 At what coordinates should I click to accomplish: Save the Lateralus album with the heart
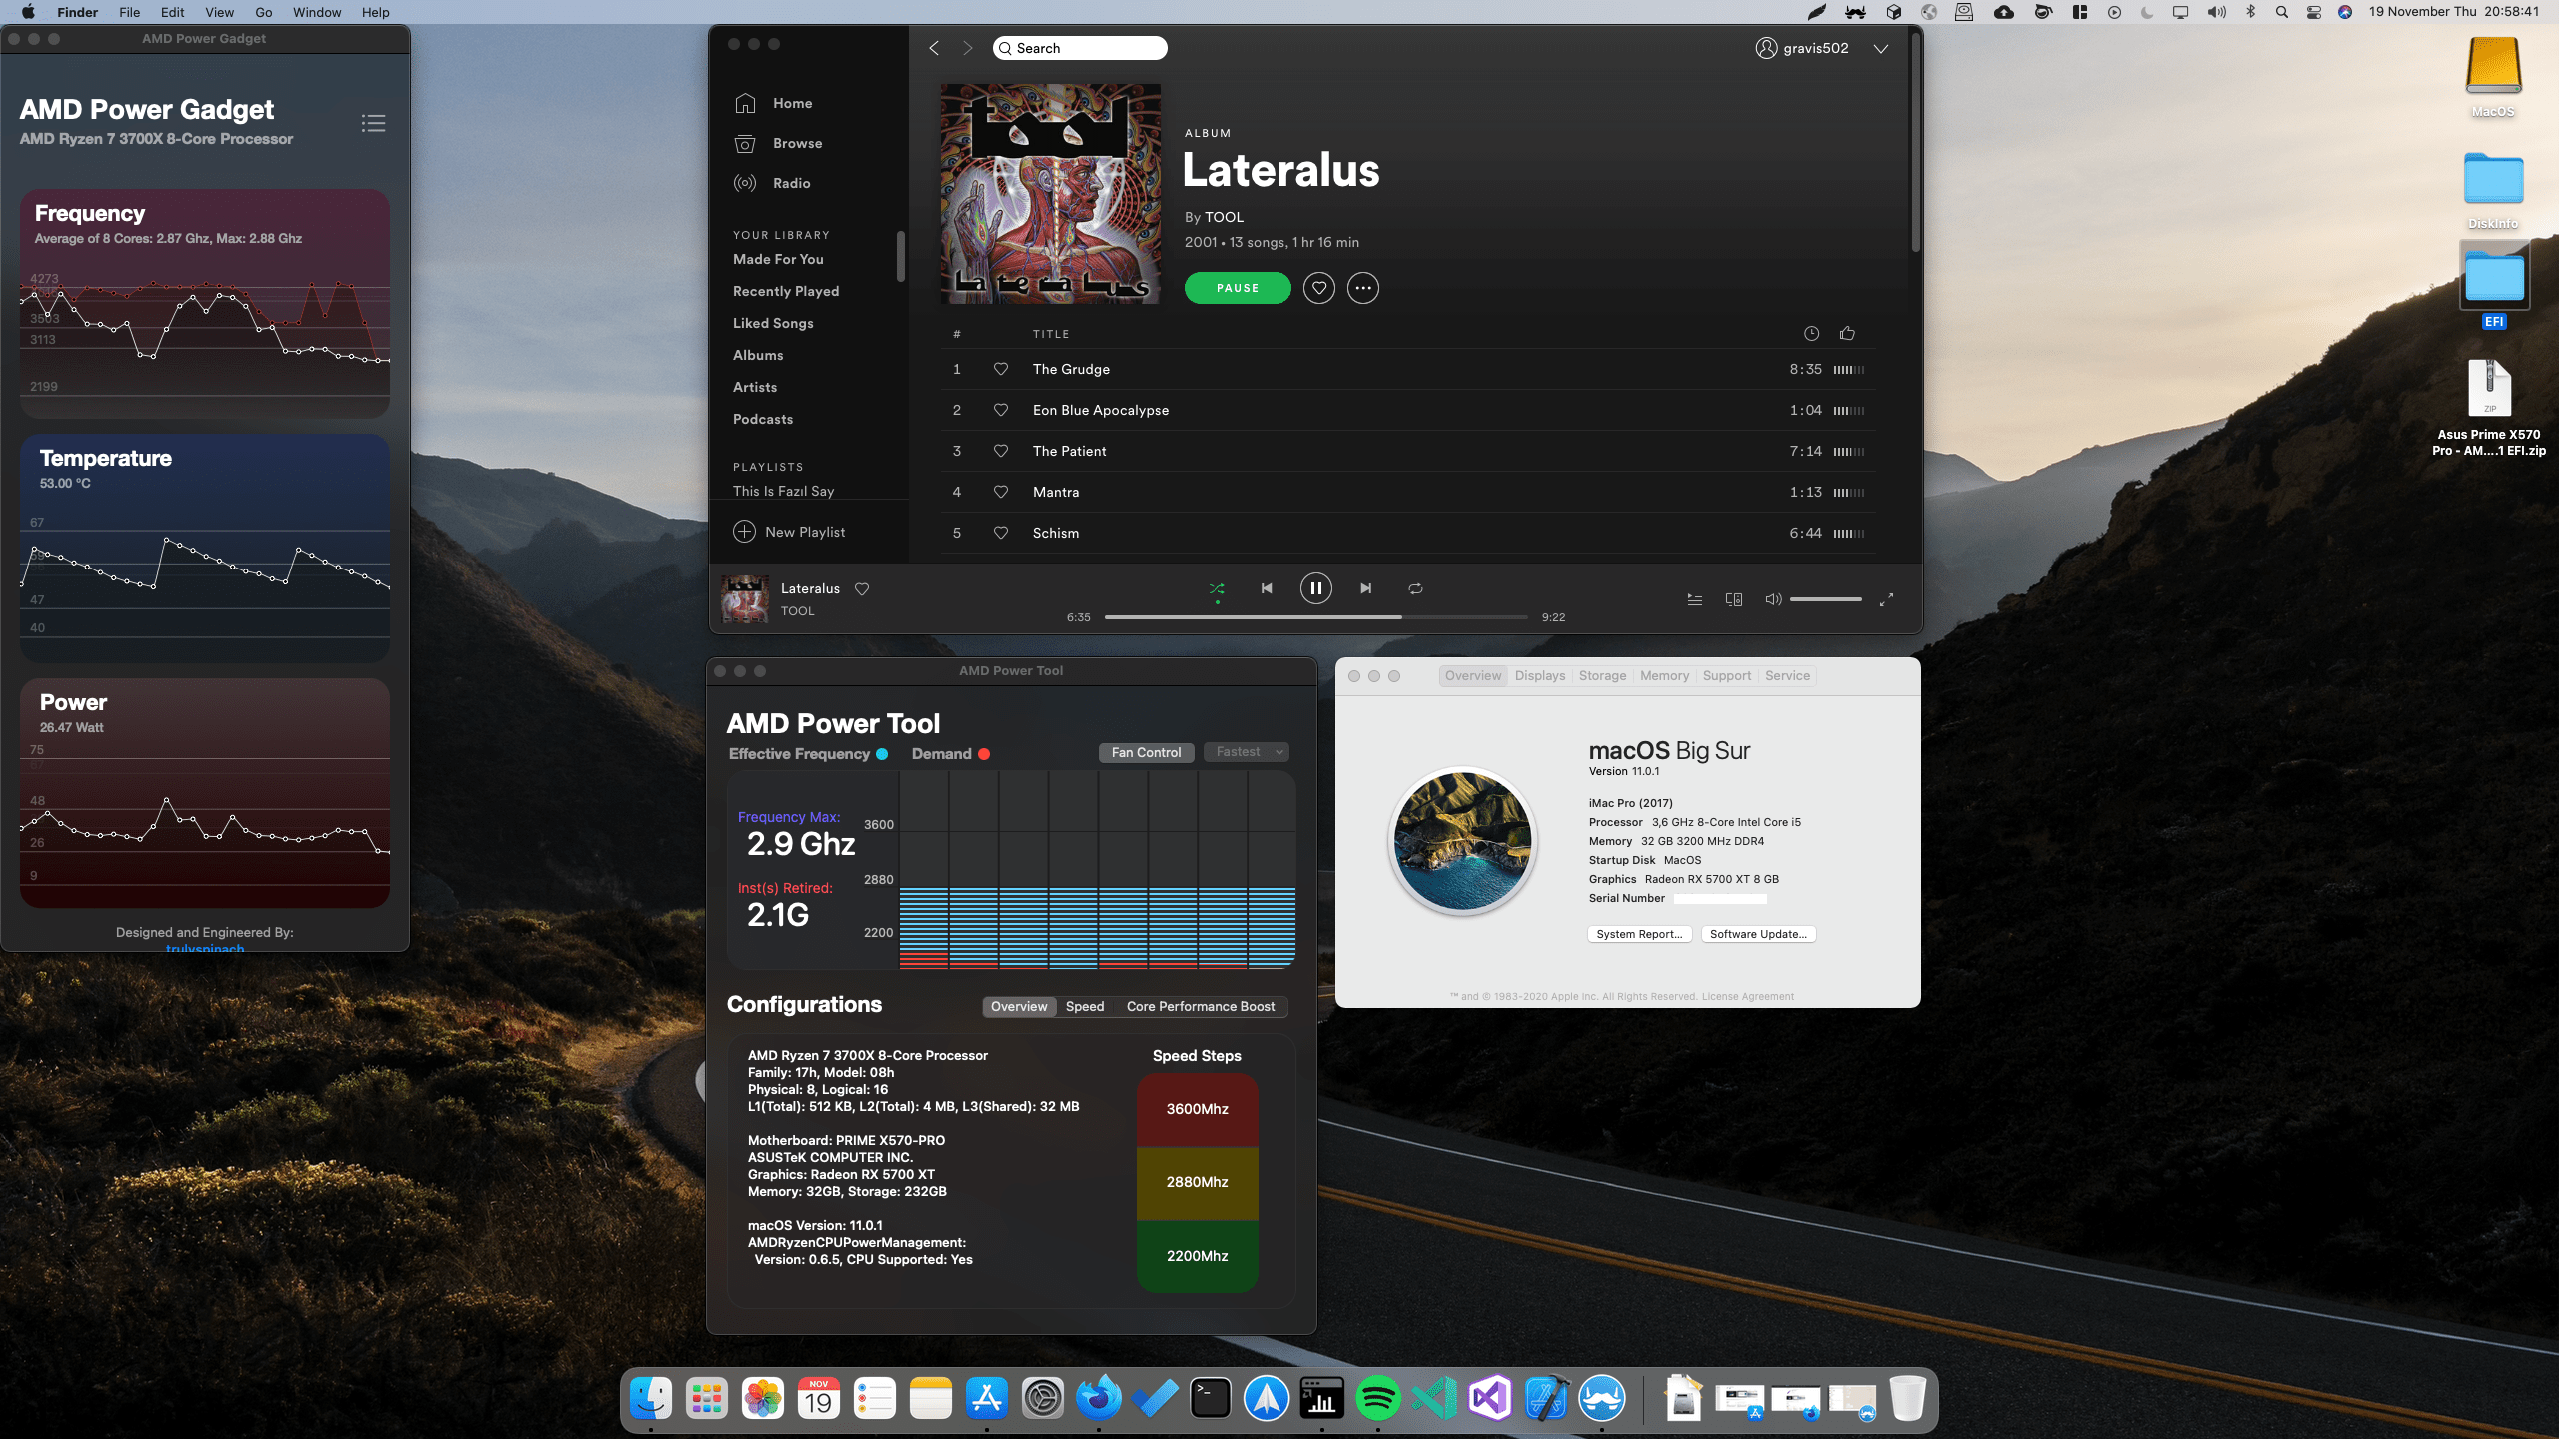(1318, 288)
